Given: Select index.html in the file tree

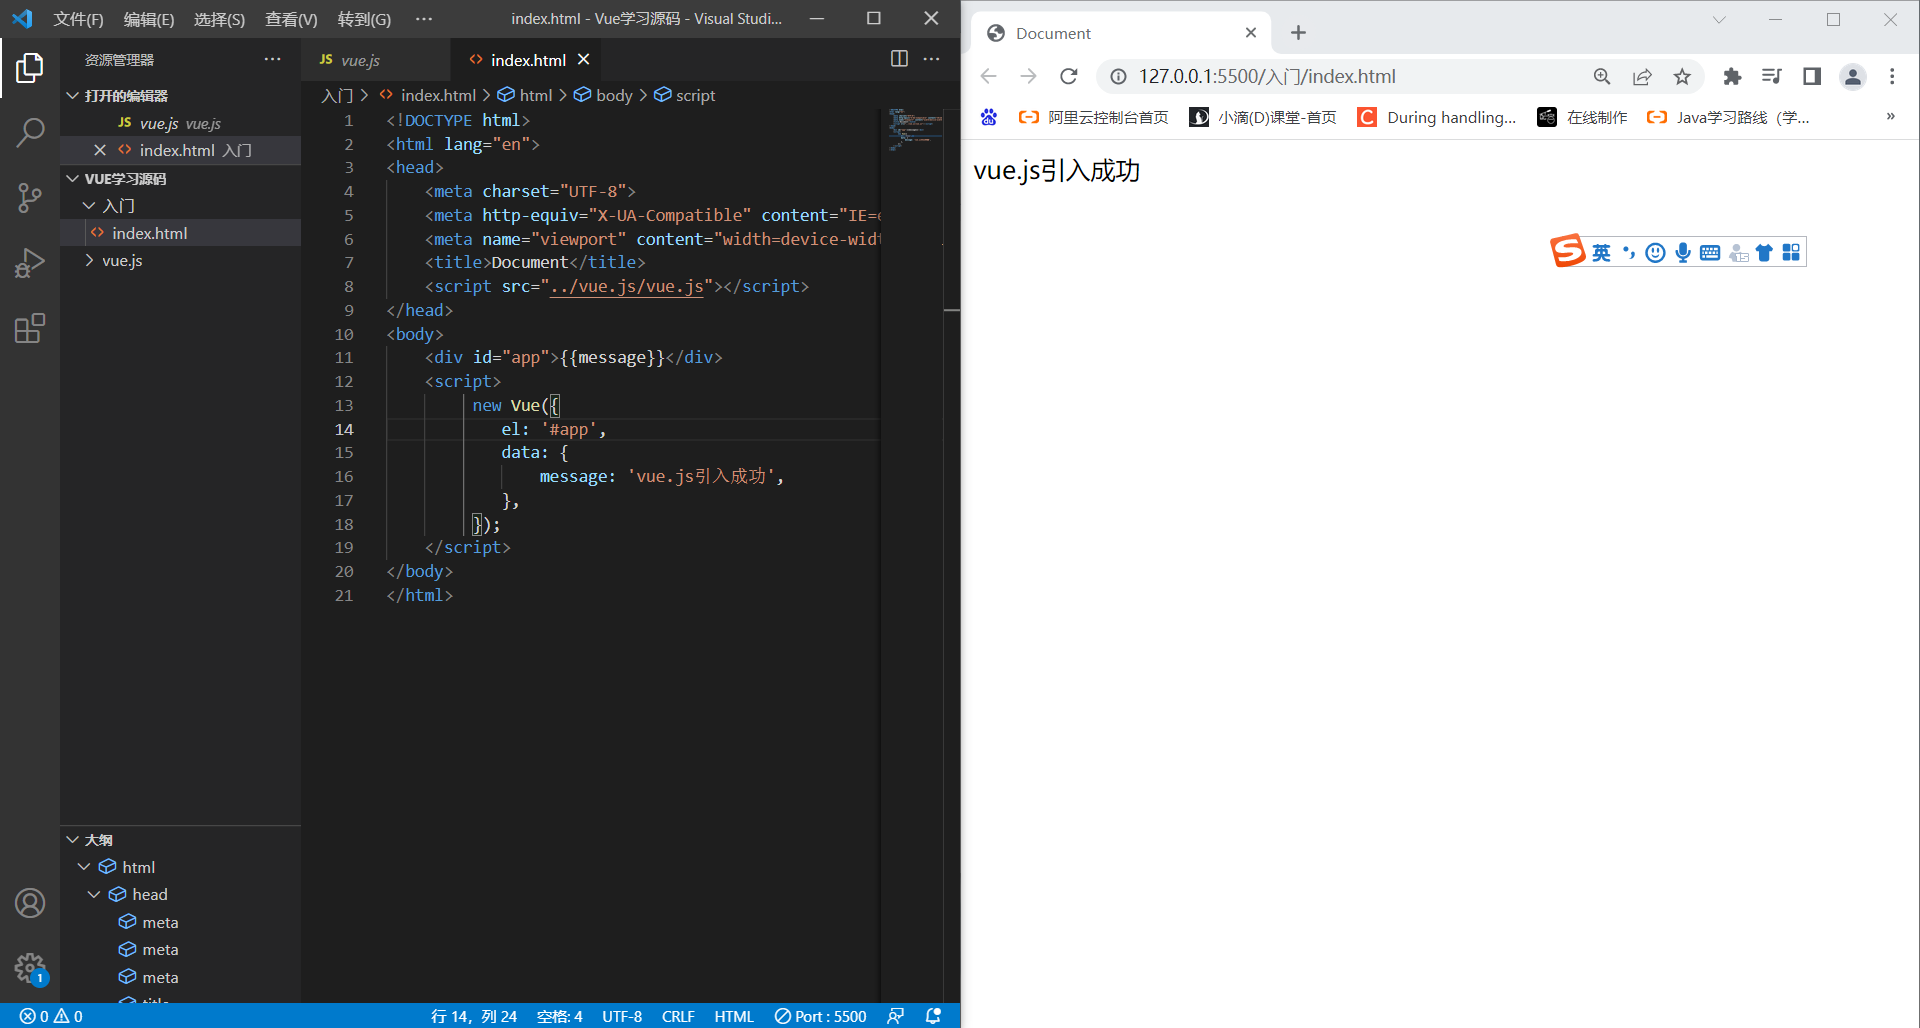Looking at the screenshot, I should [x=180, y=233].
